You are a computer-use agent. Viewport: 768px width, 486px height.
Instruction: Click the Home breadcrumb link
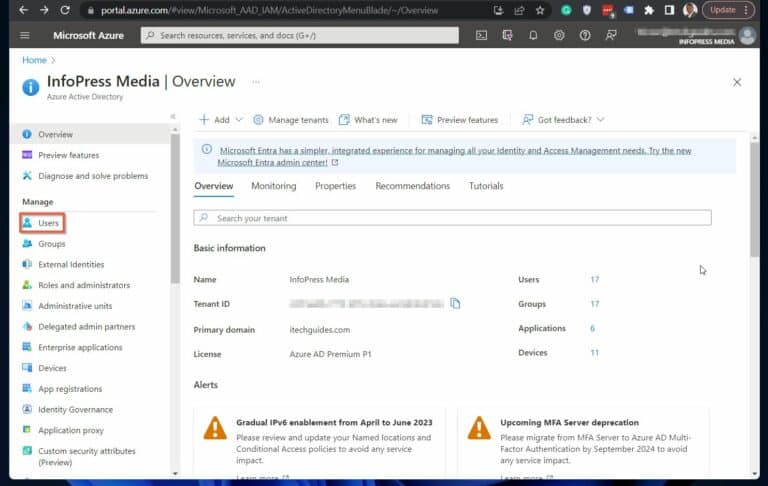pos(34,60)
